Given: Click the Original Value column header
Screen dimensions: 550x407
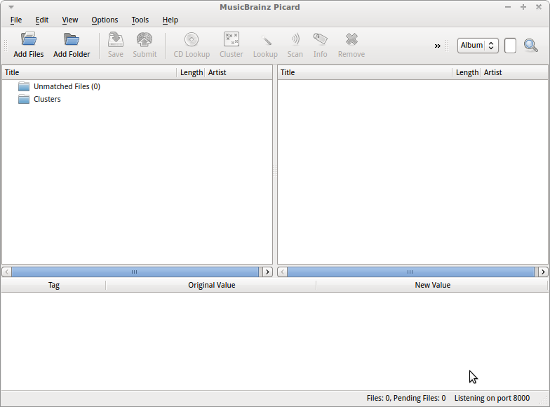Looking at the screenshot, I should coord(211,285).
